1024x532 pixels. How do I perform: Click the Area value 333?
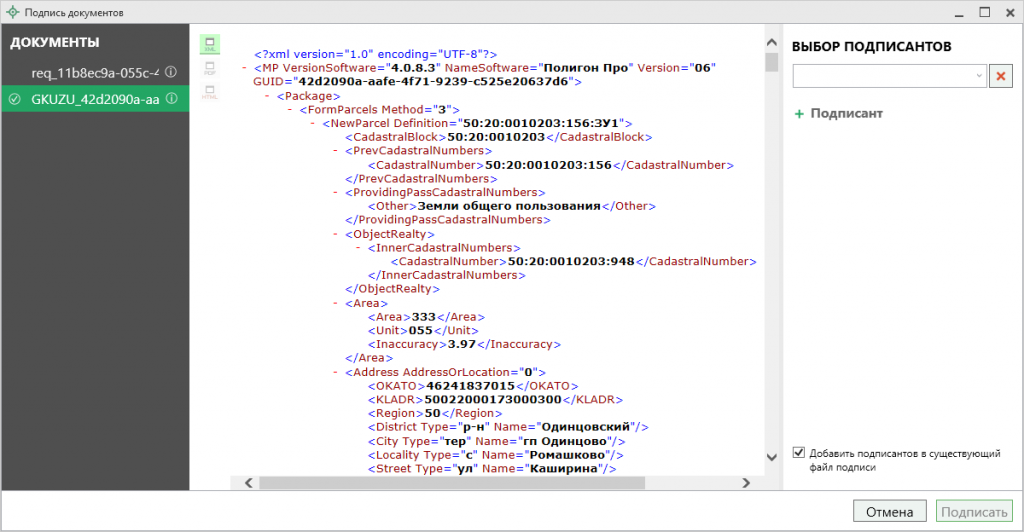tap(423, 317)
